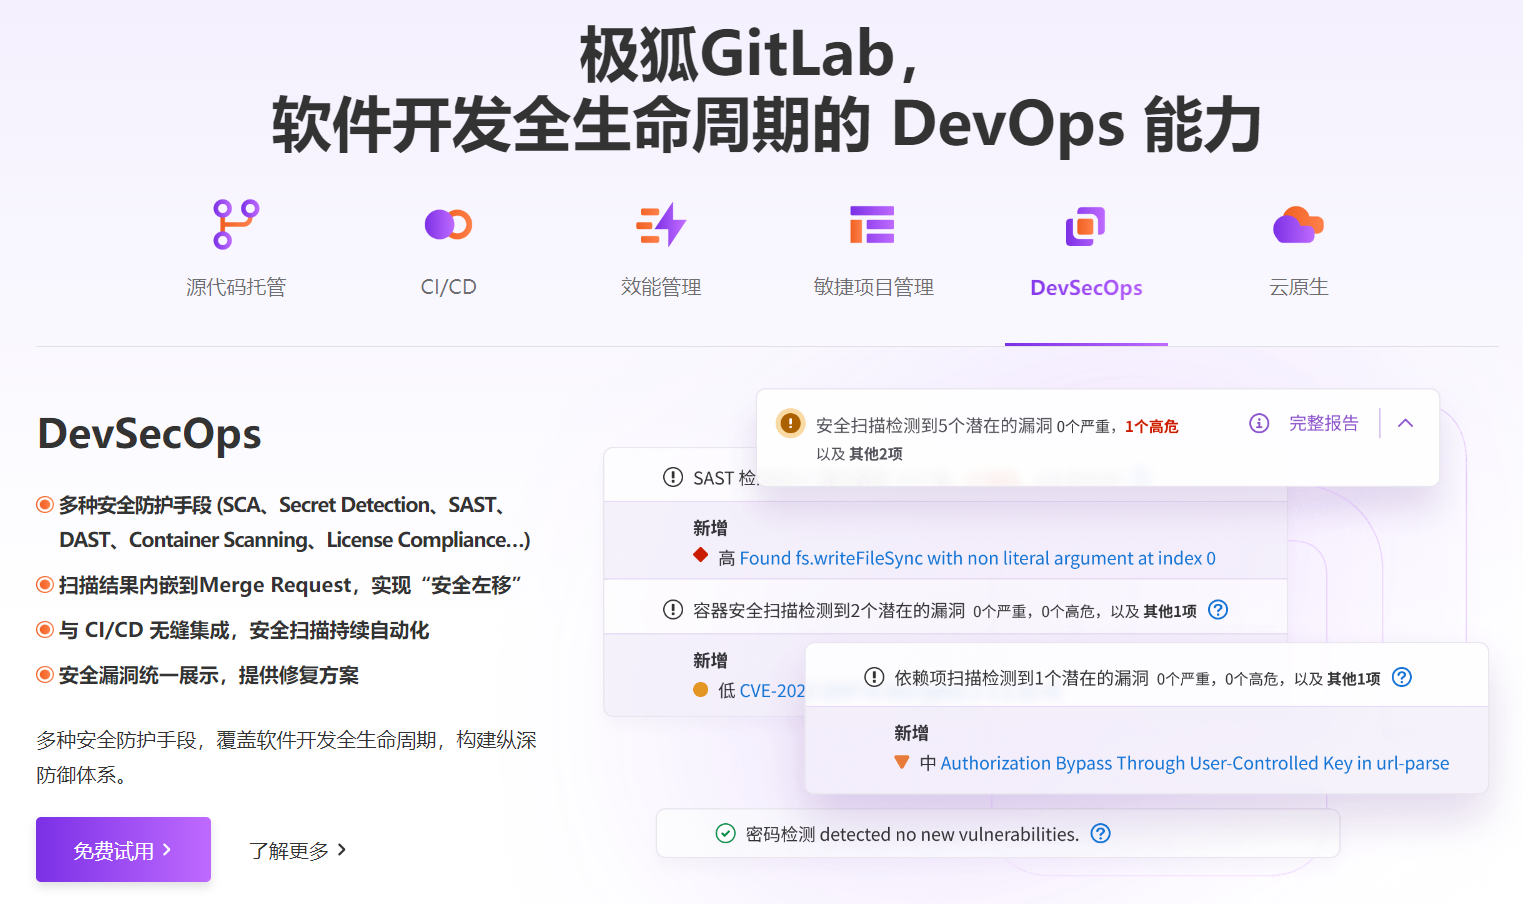Click the help icon after 密码检测 row

tap(1100, 834)
